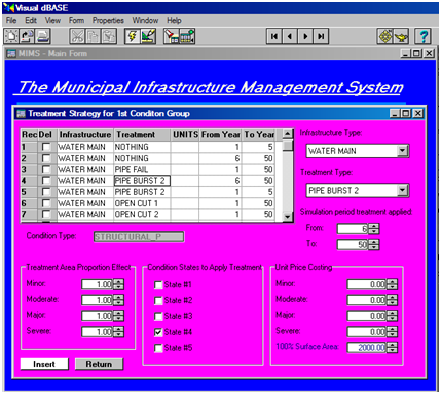Click the Condition Type STRUCTURAL_P field
The image size is (443, 394).
139,237
